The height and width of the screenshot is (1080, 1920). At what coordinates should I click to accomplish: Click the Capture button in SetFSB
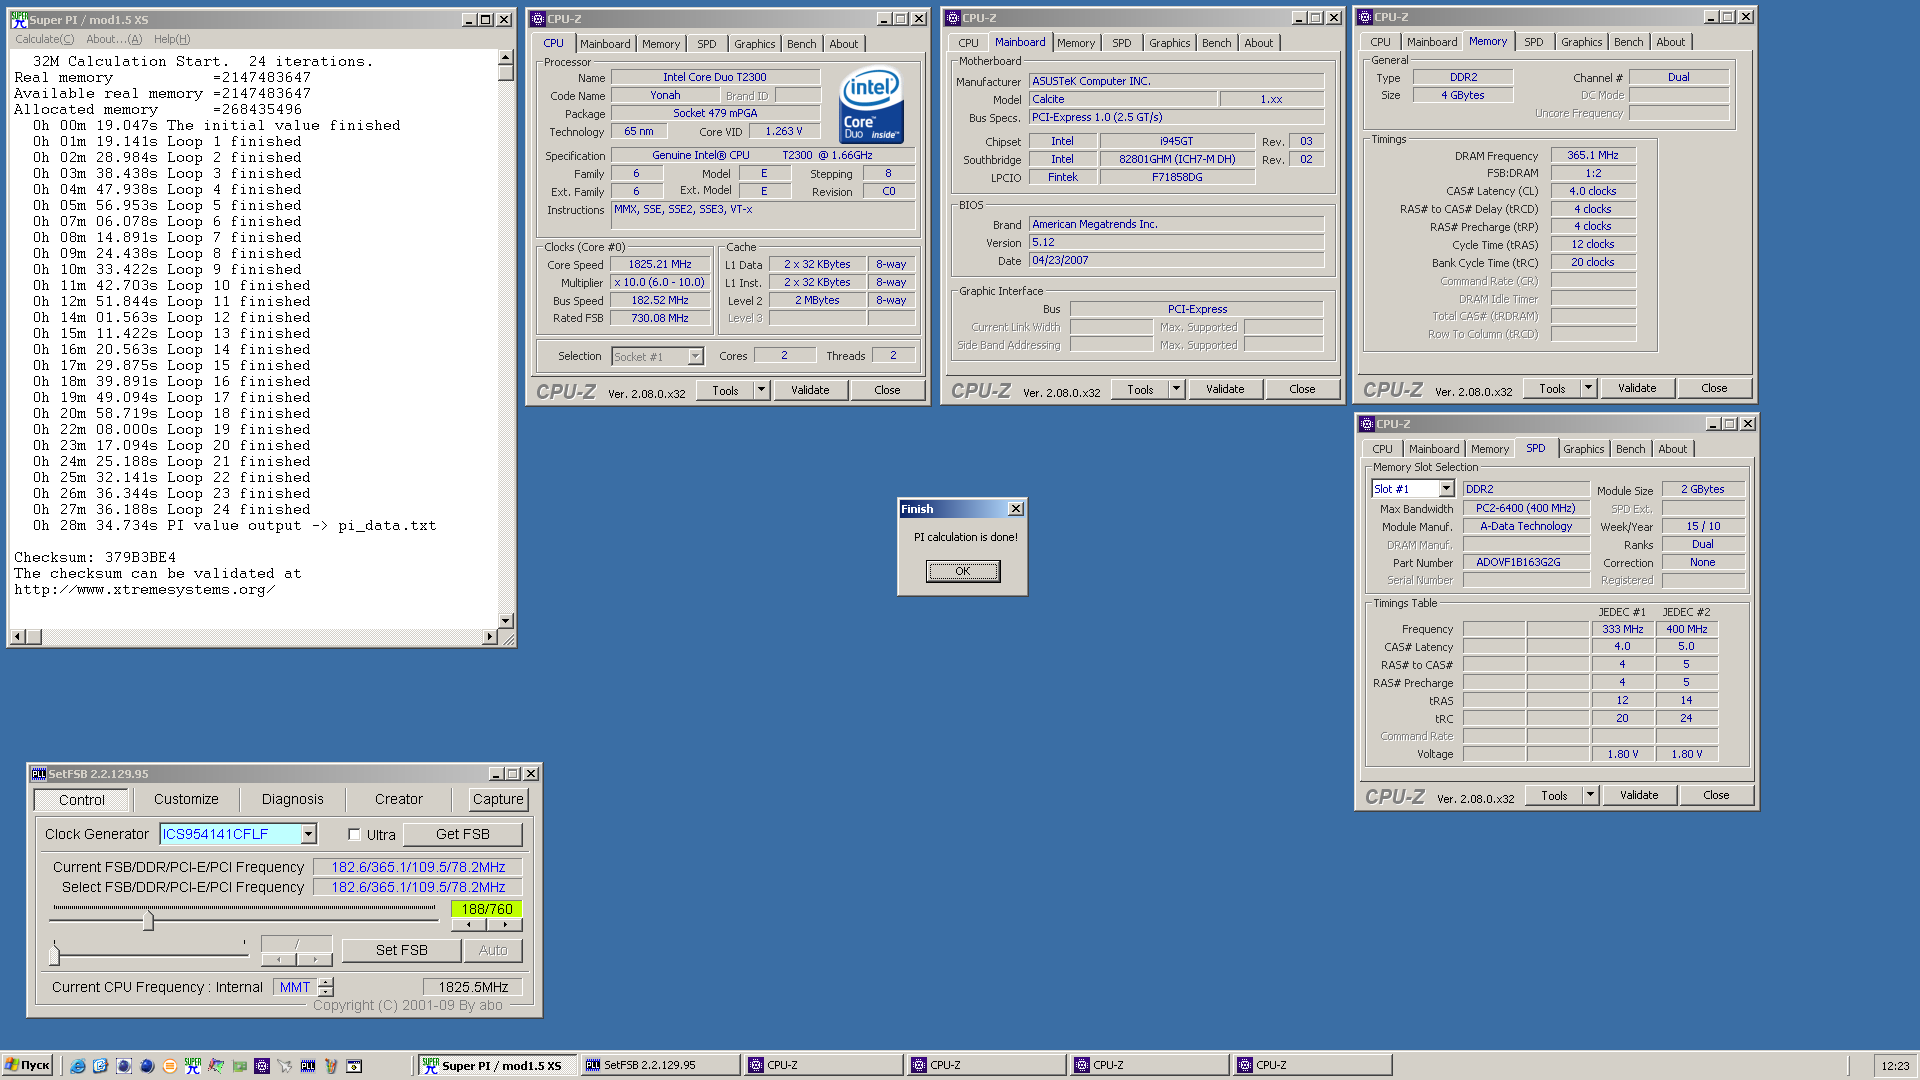[498, 799]
